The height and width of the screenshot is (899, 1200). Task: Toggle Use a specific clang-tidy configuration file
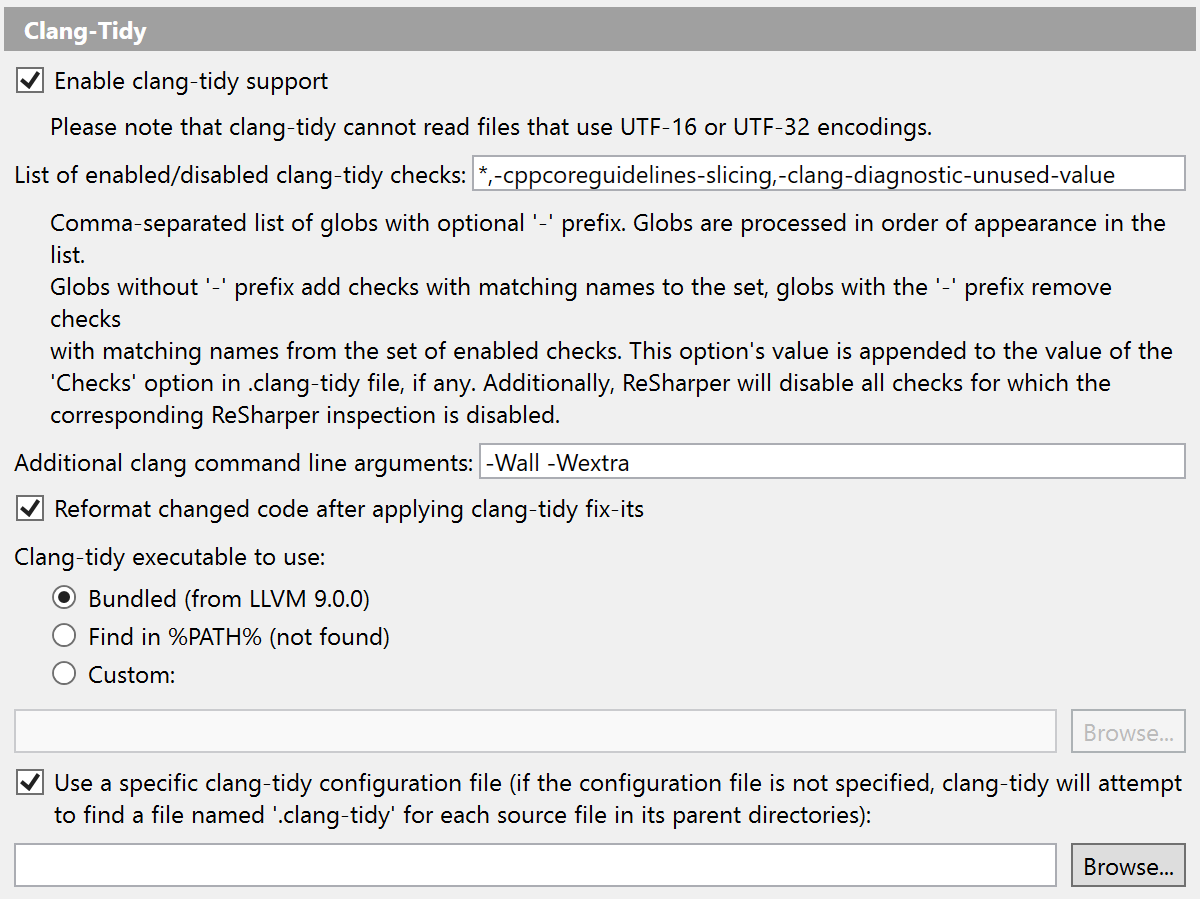tap(31, 783)
